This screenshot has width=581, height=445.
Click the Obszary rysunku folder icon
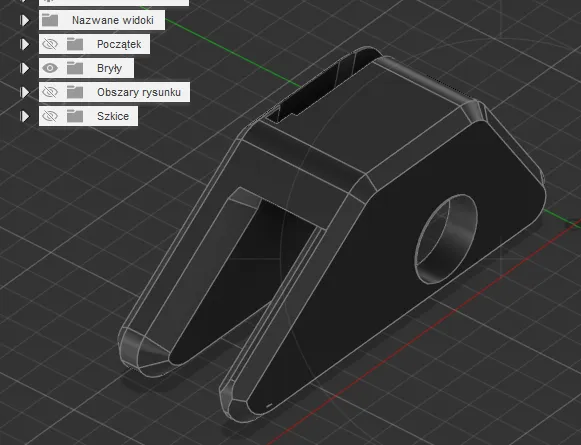tap(75, 92)
